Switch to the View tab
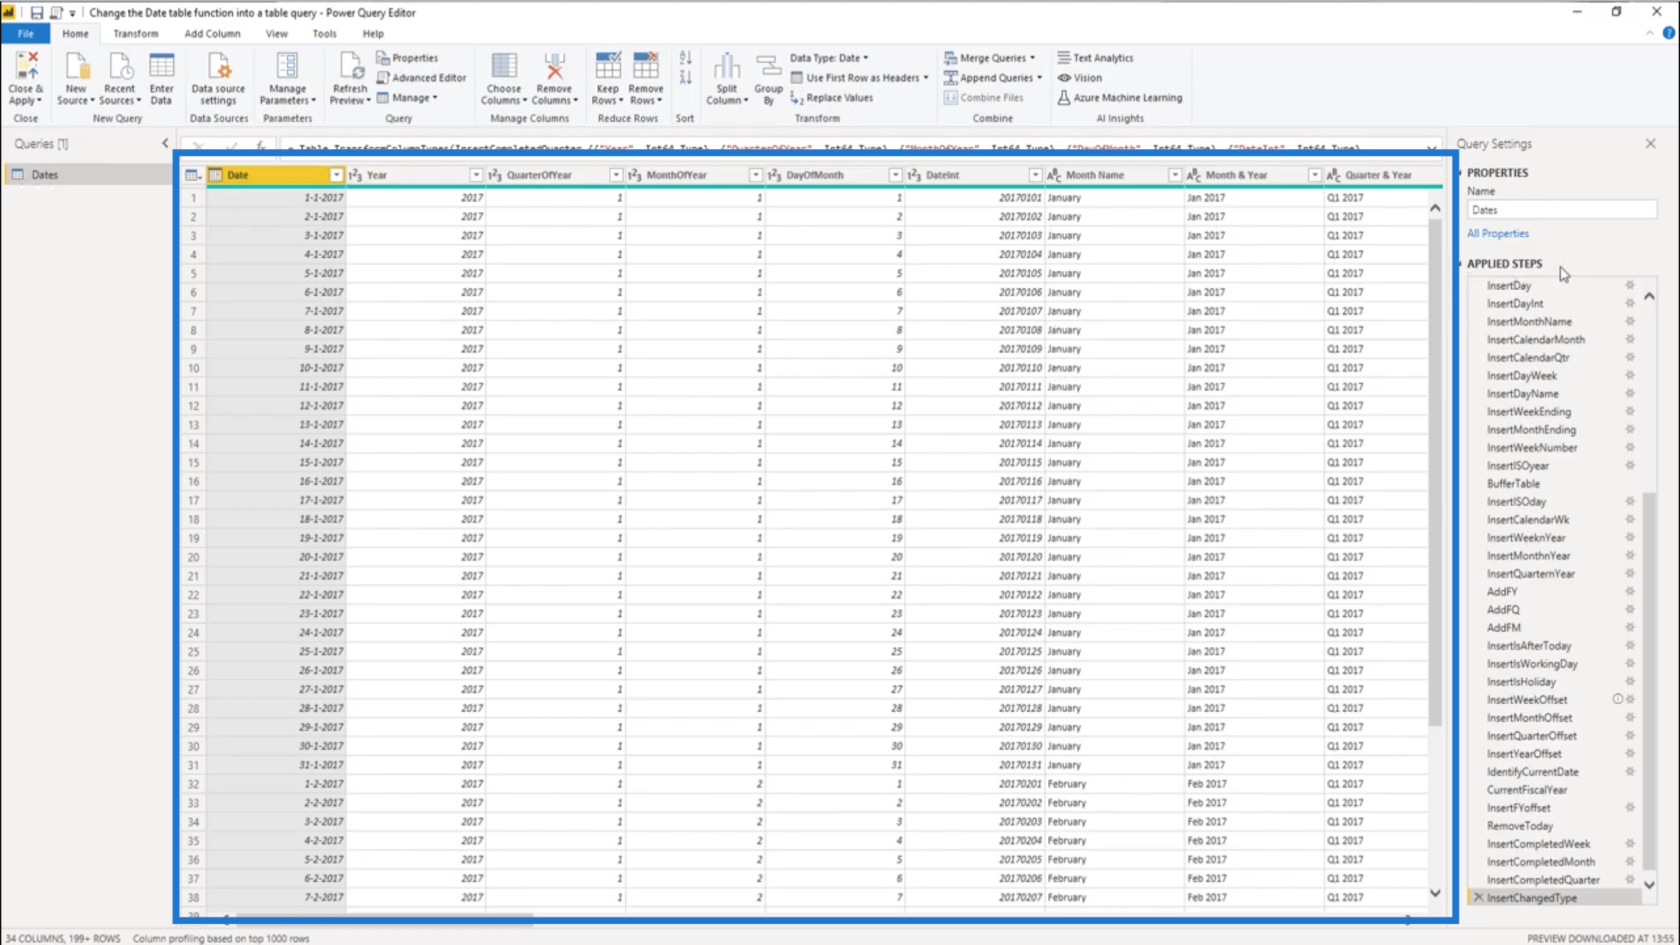The width and height of the screenshot is (1680, 945). (276, 33)
